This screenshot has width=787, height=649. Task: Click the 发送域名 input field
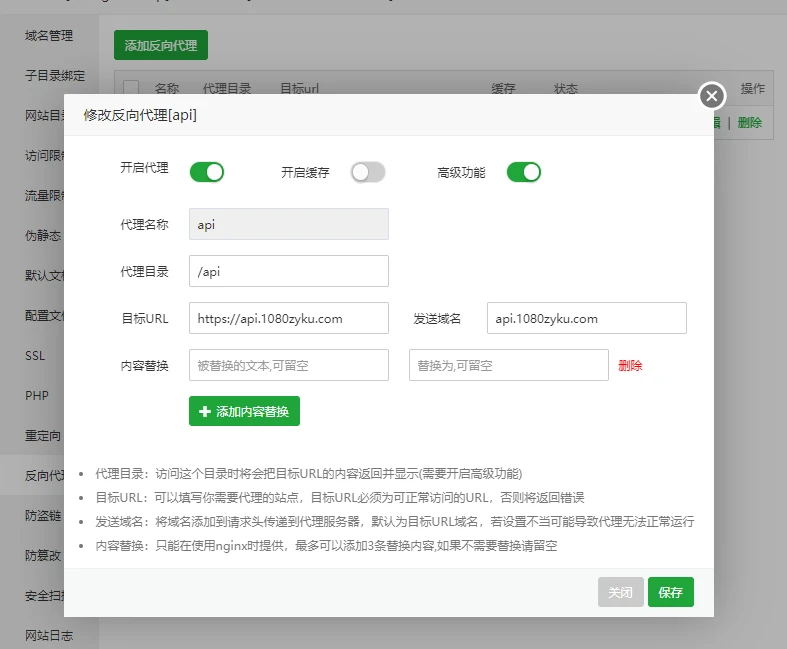(x=586, y=318)
